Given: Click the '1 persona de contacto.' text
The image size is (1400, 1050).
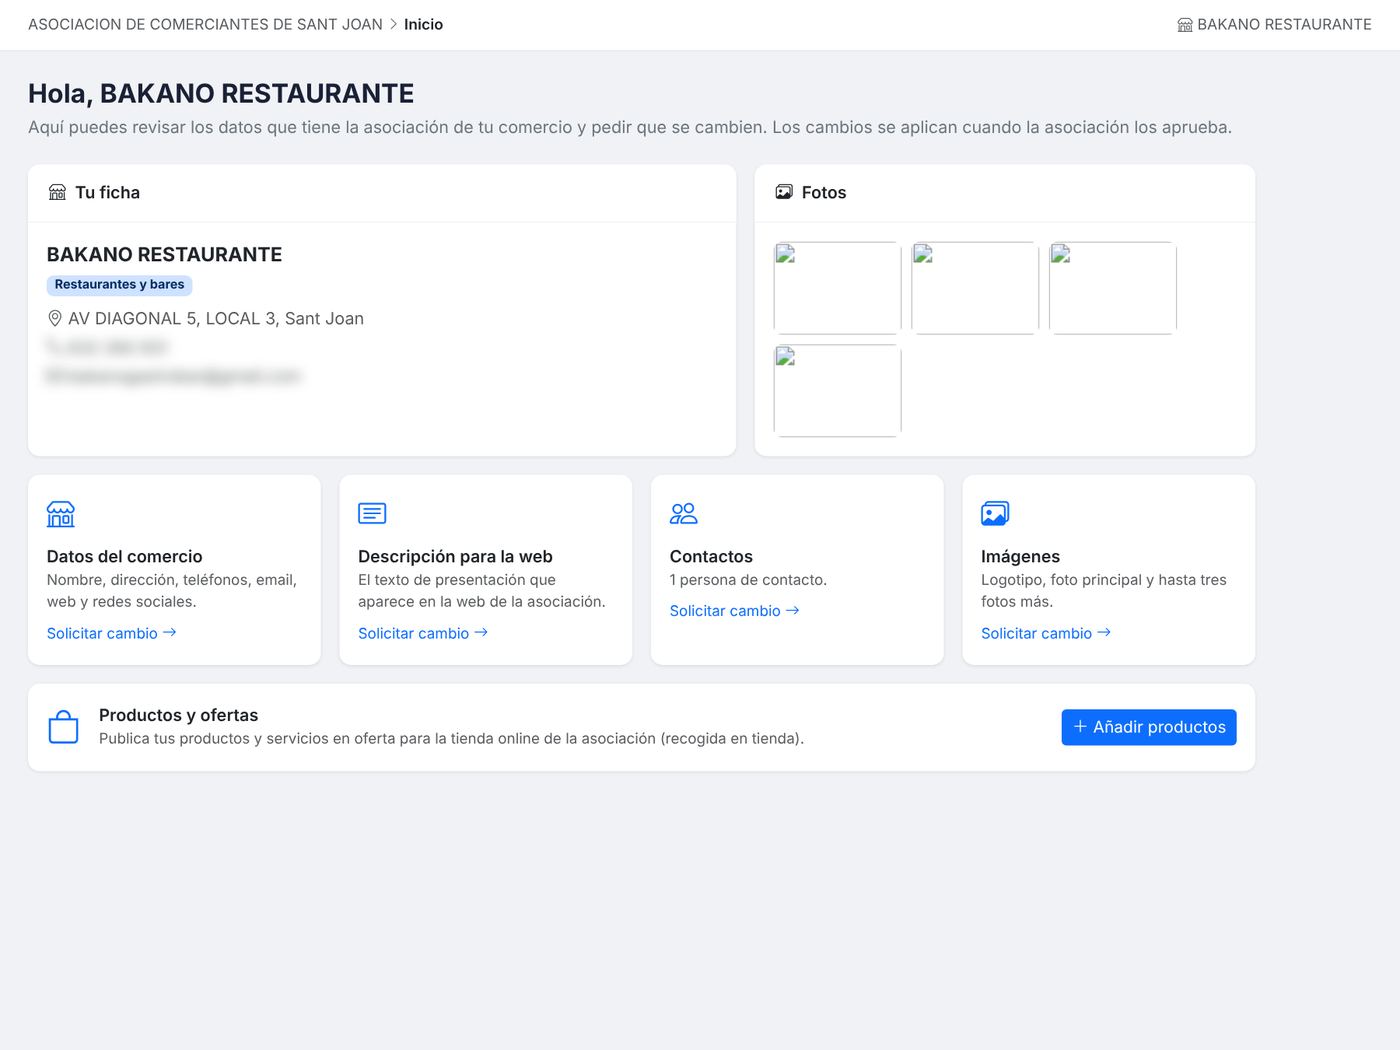Looking at the screenshot, I should 748,580.
